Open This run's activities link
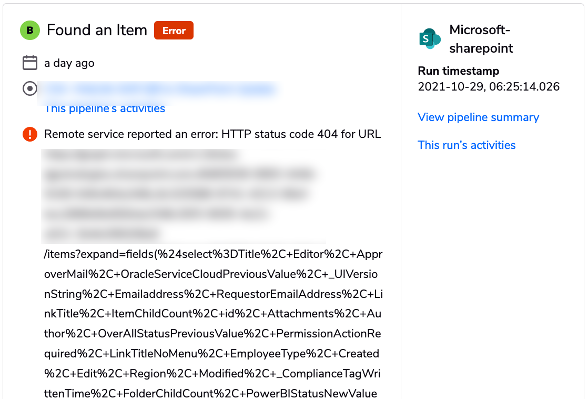 tap(466, 145)
